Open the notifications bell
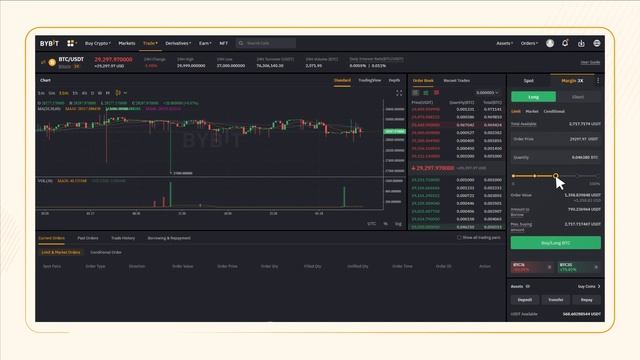Image resolution: width=640 pixels, height=360 pixels. (565, 43)
